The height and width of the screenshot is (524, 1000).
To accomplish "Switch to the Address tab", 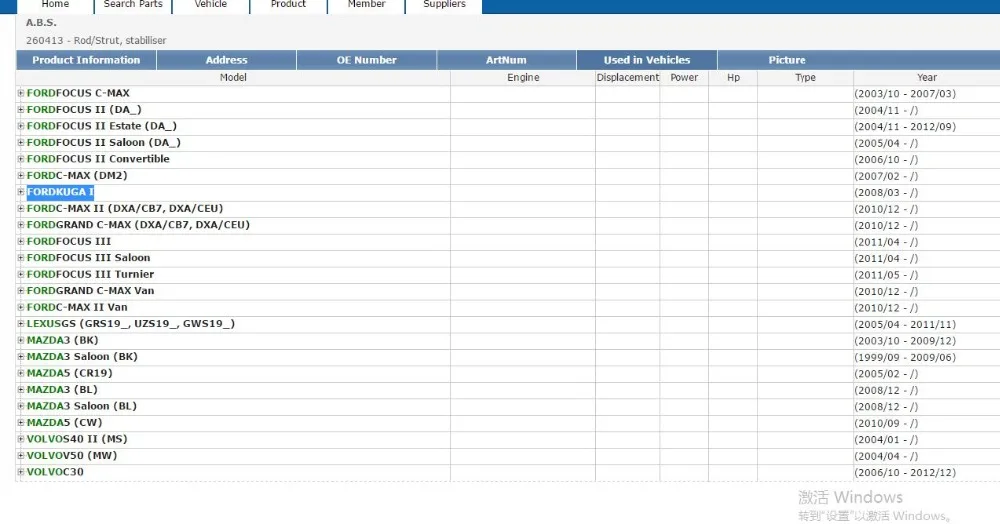I will [226, 60].
